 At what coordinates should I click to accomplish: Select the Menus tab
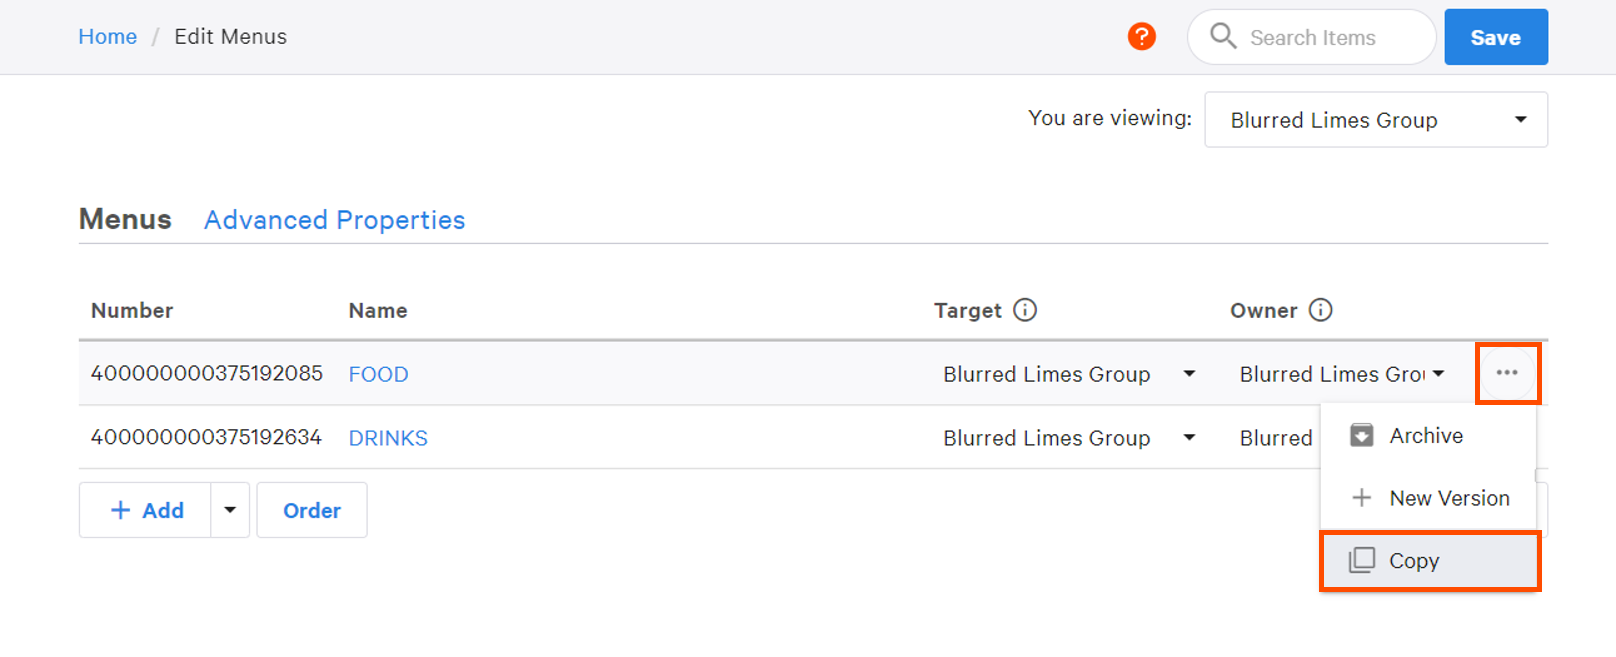click(125, 220)
